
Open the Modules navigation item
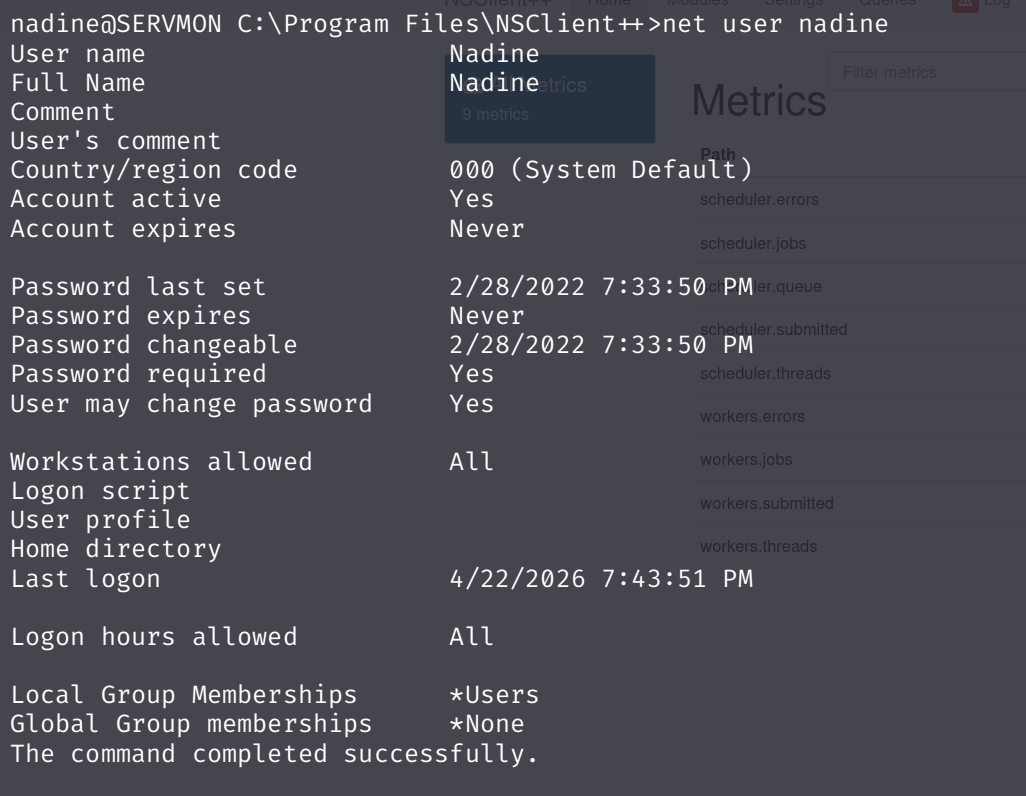[700, 3]
